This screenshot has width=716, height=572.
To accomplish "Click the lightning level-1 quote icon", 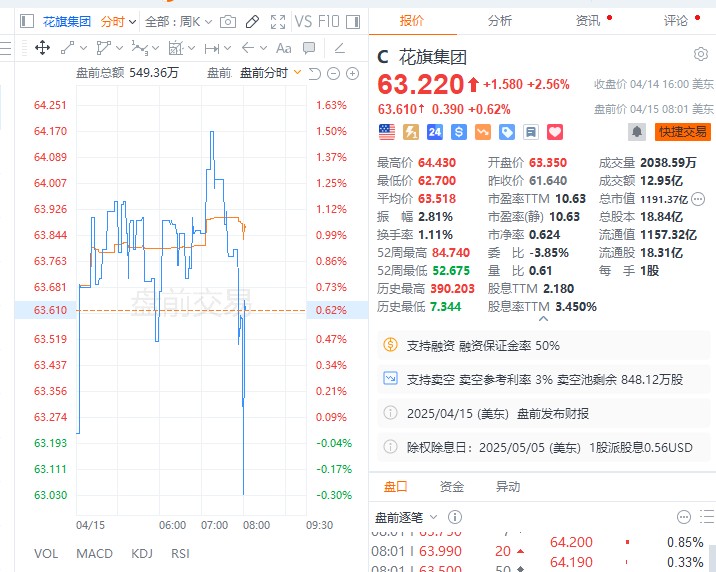I will [x=411, y=132].
